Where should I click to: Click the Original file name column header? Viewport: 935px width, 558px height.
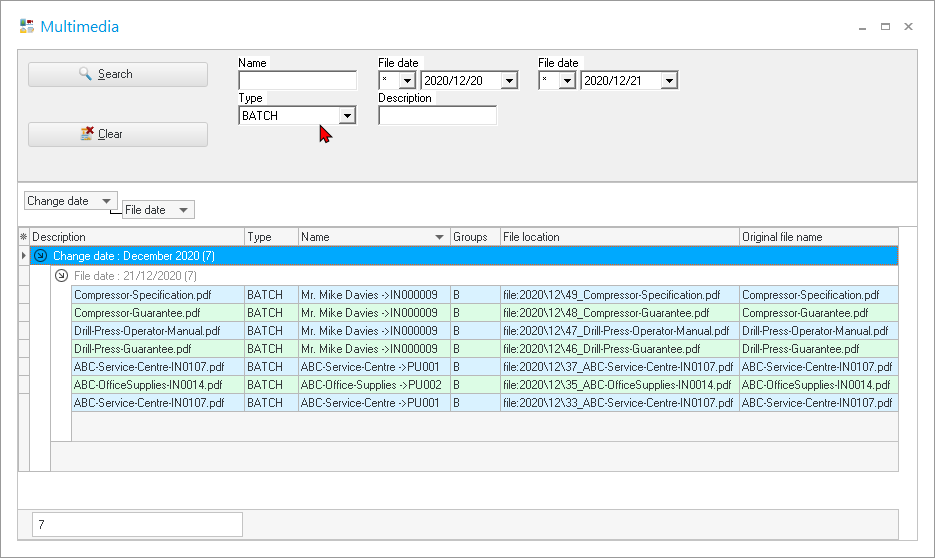pyautogui.click(x=817, y=237)
